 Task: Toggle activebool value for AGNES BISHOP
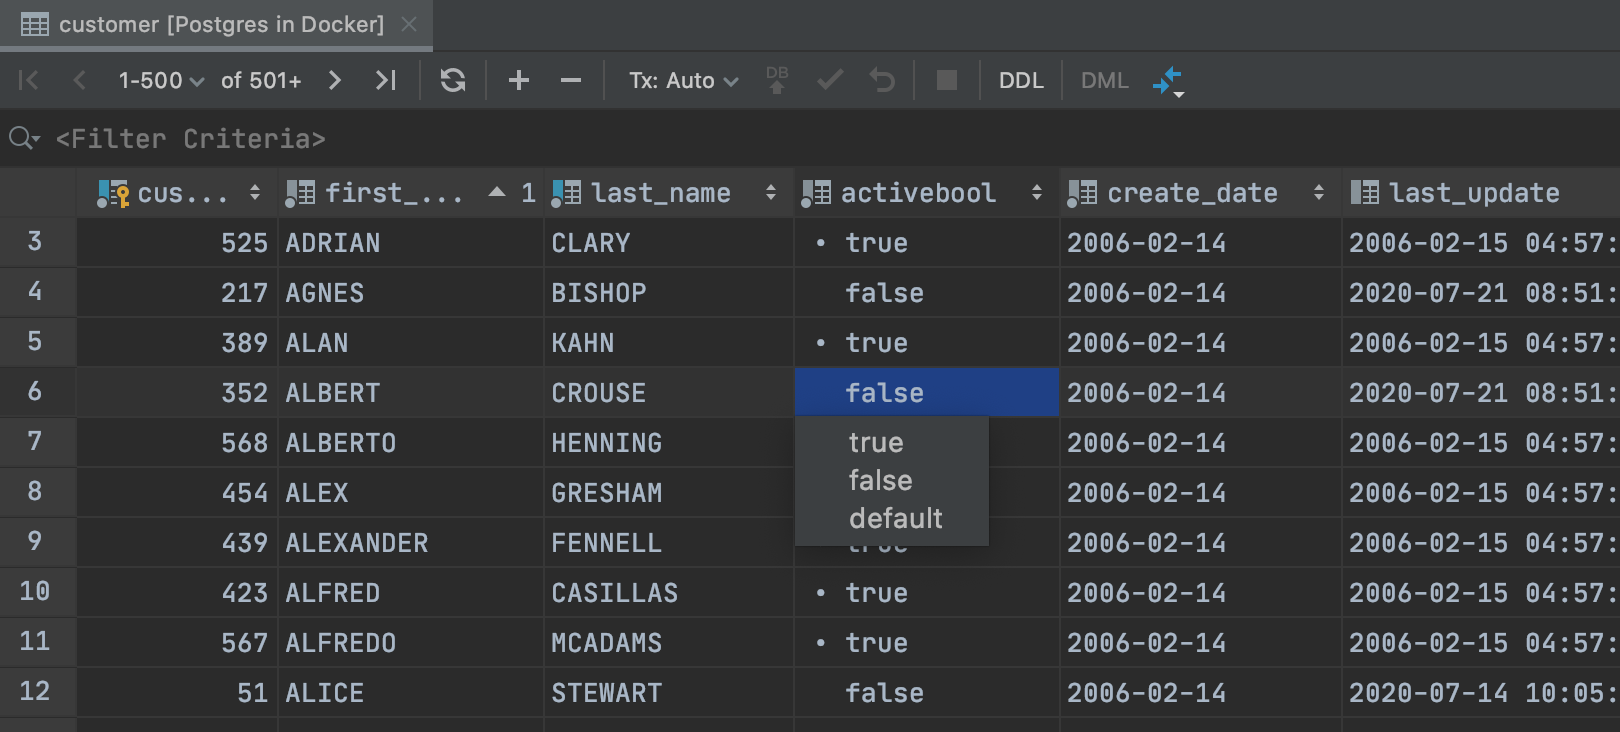pyautogui.click(x=884, y=293)
